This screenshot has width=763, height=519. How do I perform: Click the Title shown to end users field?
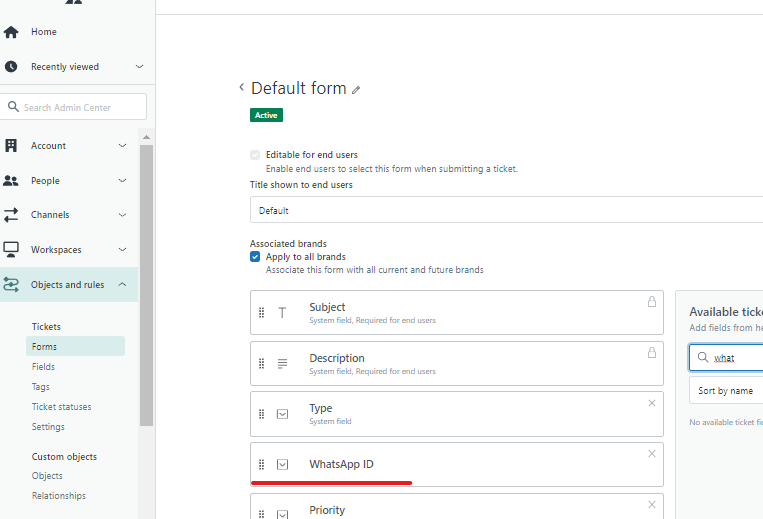(x=507, y=210)
